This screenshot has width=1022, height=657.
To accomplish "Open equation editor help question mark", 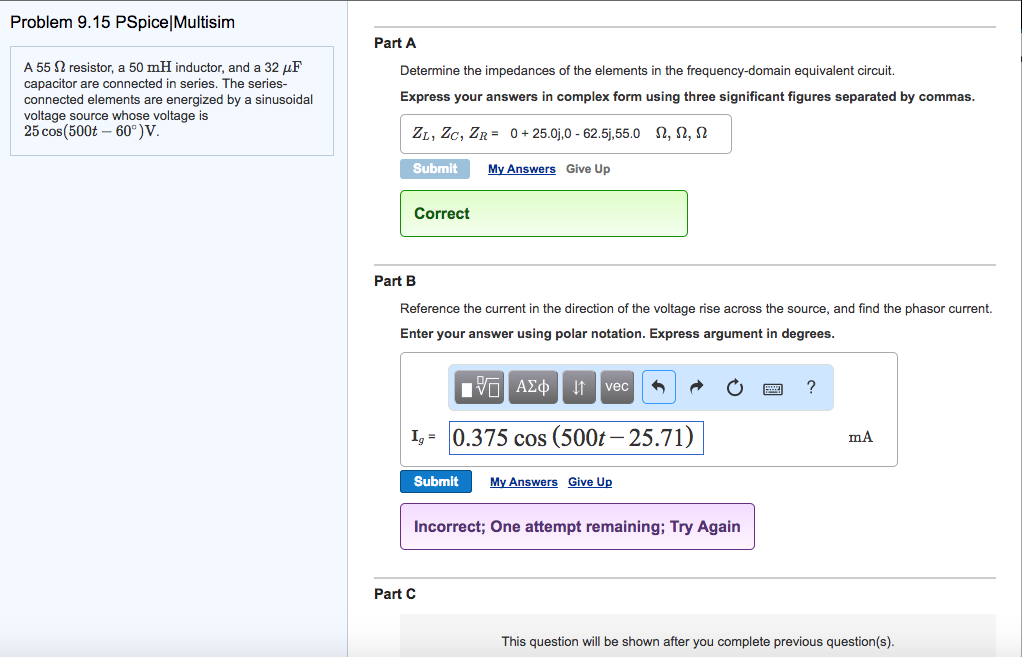I will pos(810,387).
